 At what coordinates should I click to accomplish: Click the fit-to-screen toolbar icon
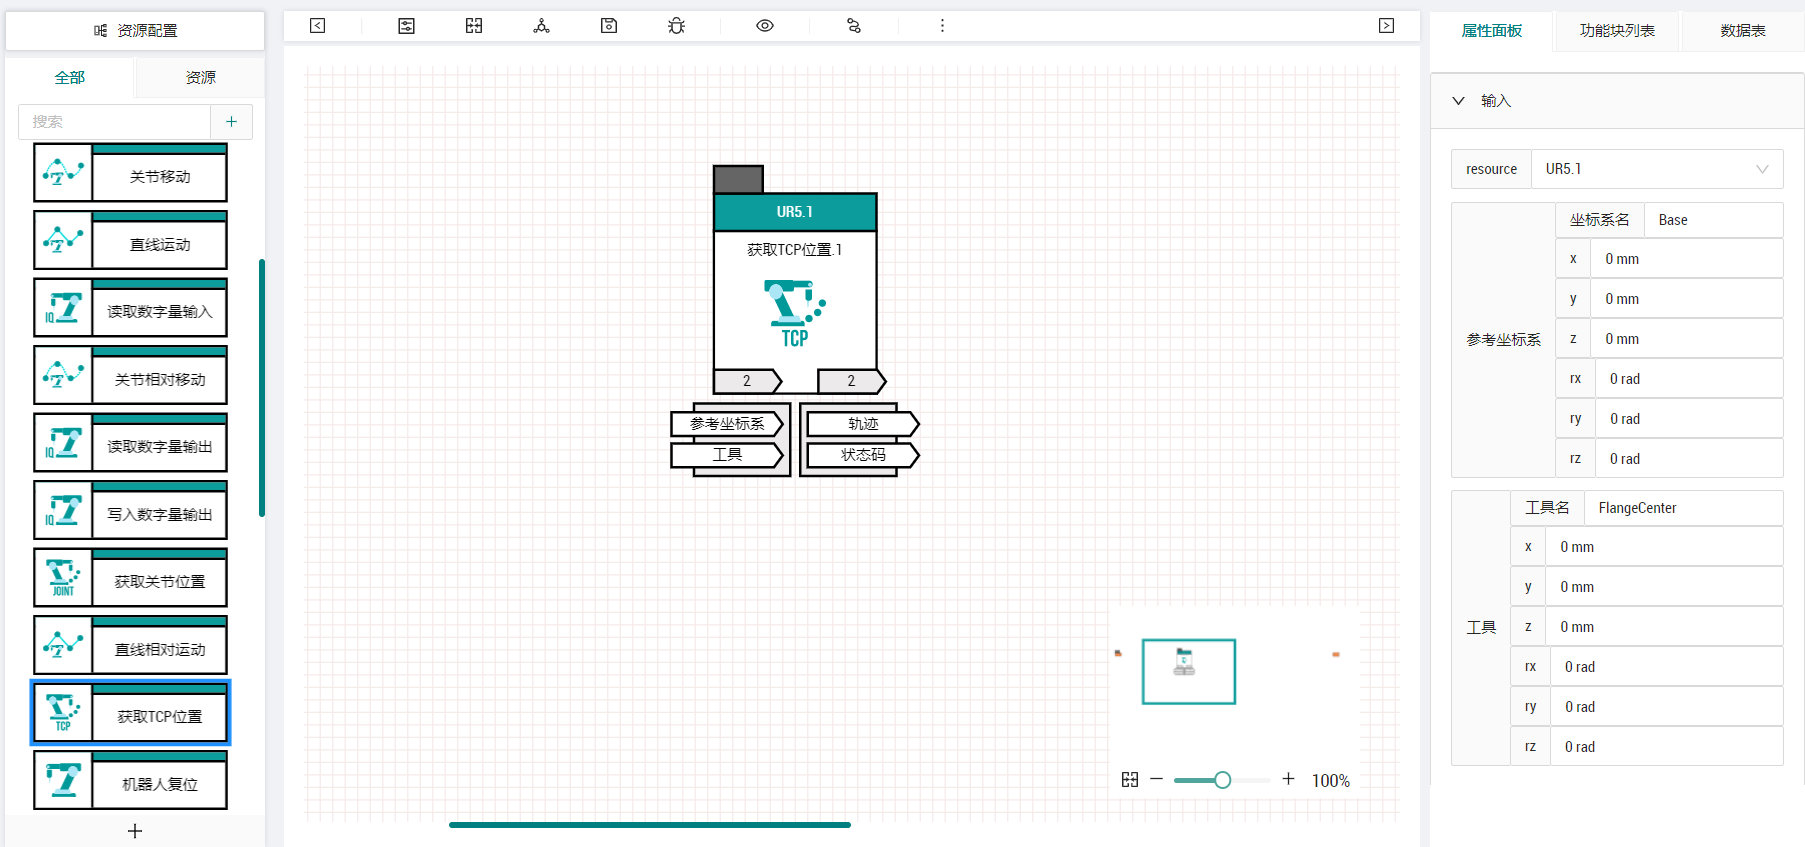(474, 26)
